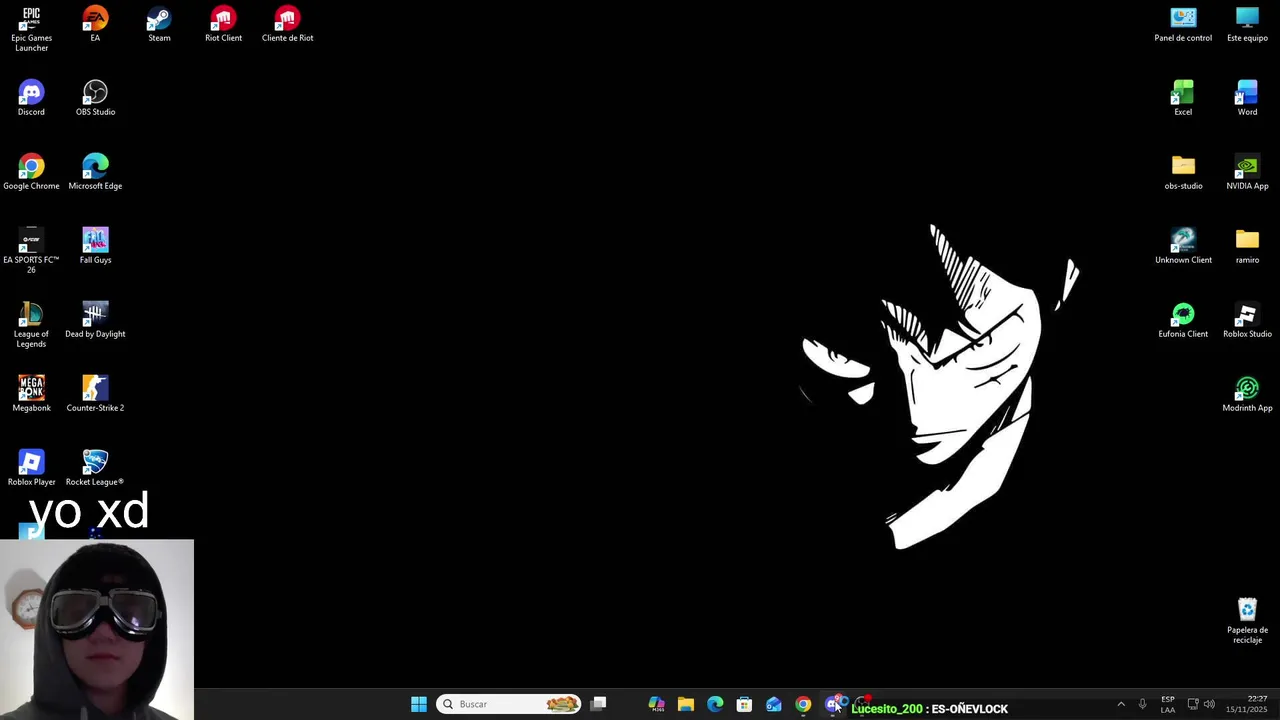Open the Discord desktop shortcut

pos(31,99)
